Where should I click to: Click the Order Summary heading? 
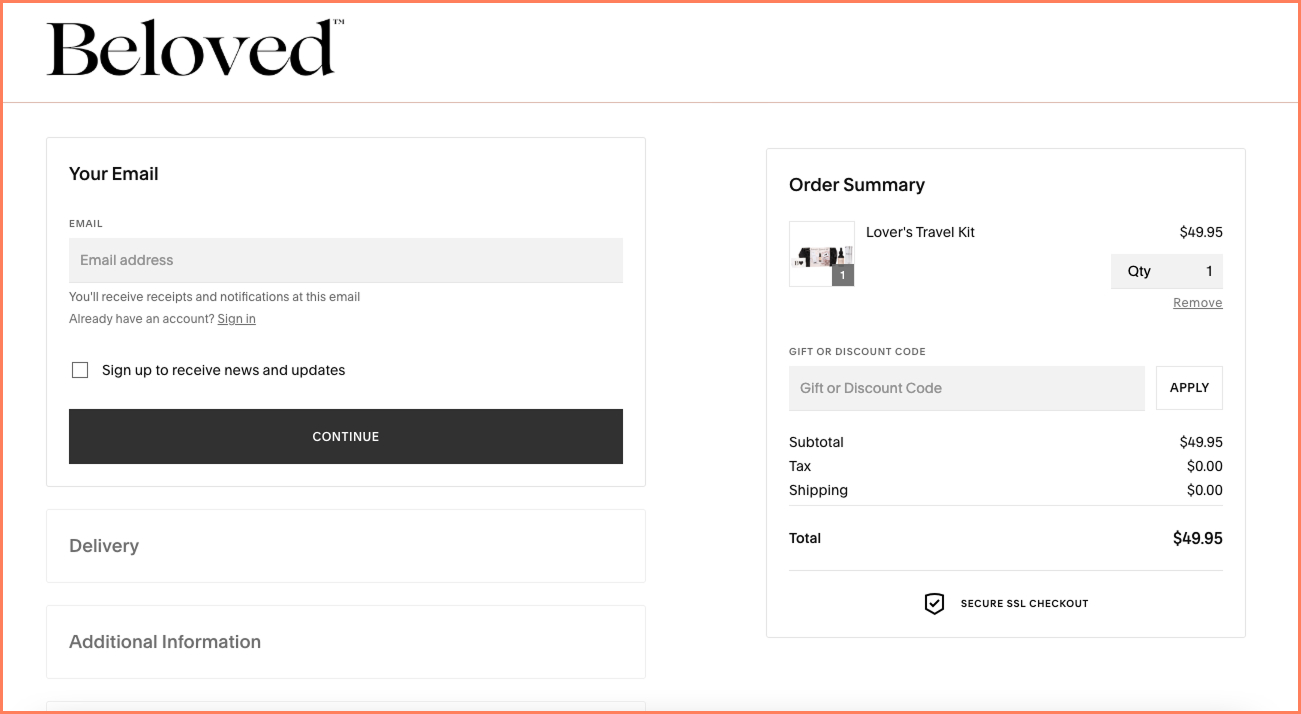click(856, 184)
